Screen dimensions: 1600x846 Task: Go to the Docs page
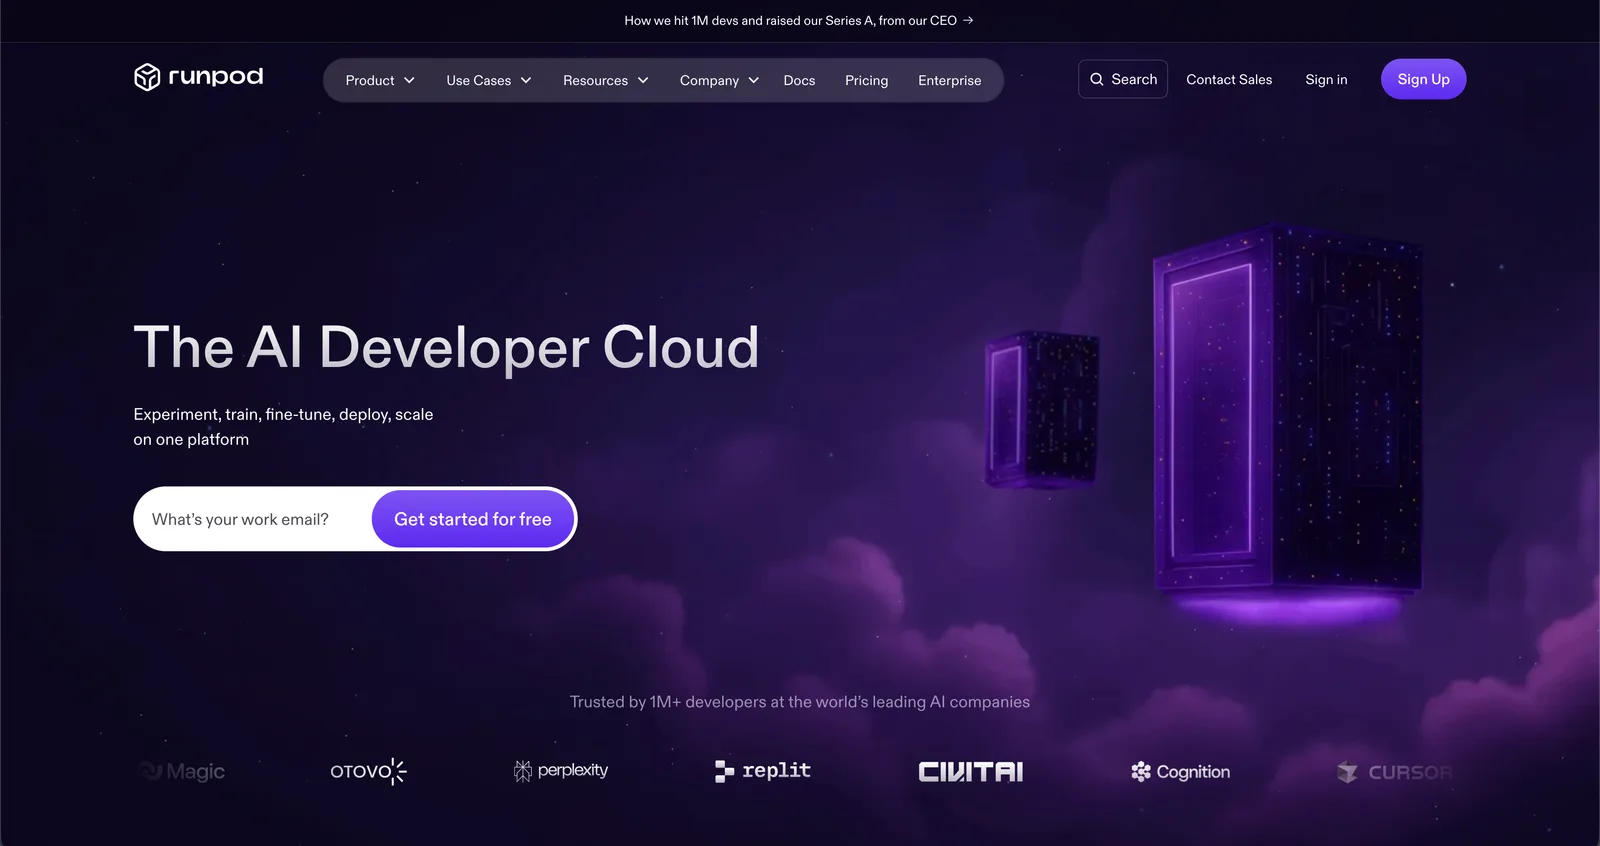pyautogui.click(x=799, y=80)
